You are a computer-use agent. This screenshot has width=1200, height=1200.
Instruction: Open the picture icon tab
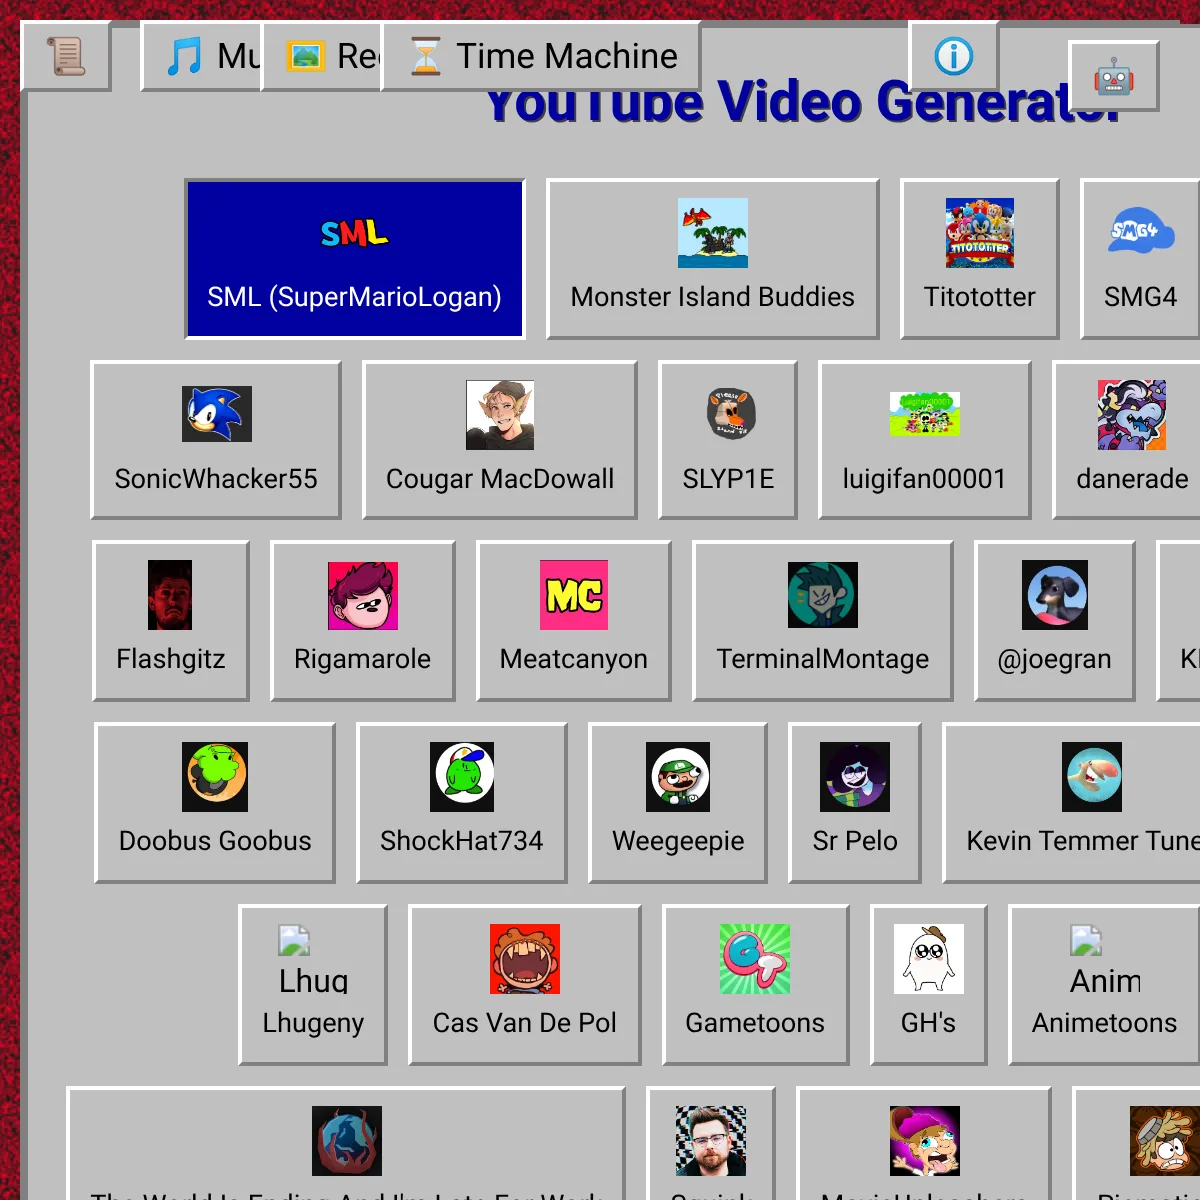tap(322, 56)
